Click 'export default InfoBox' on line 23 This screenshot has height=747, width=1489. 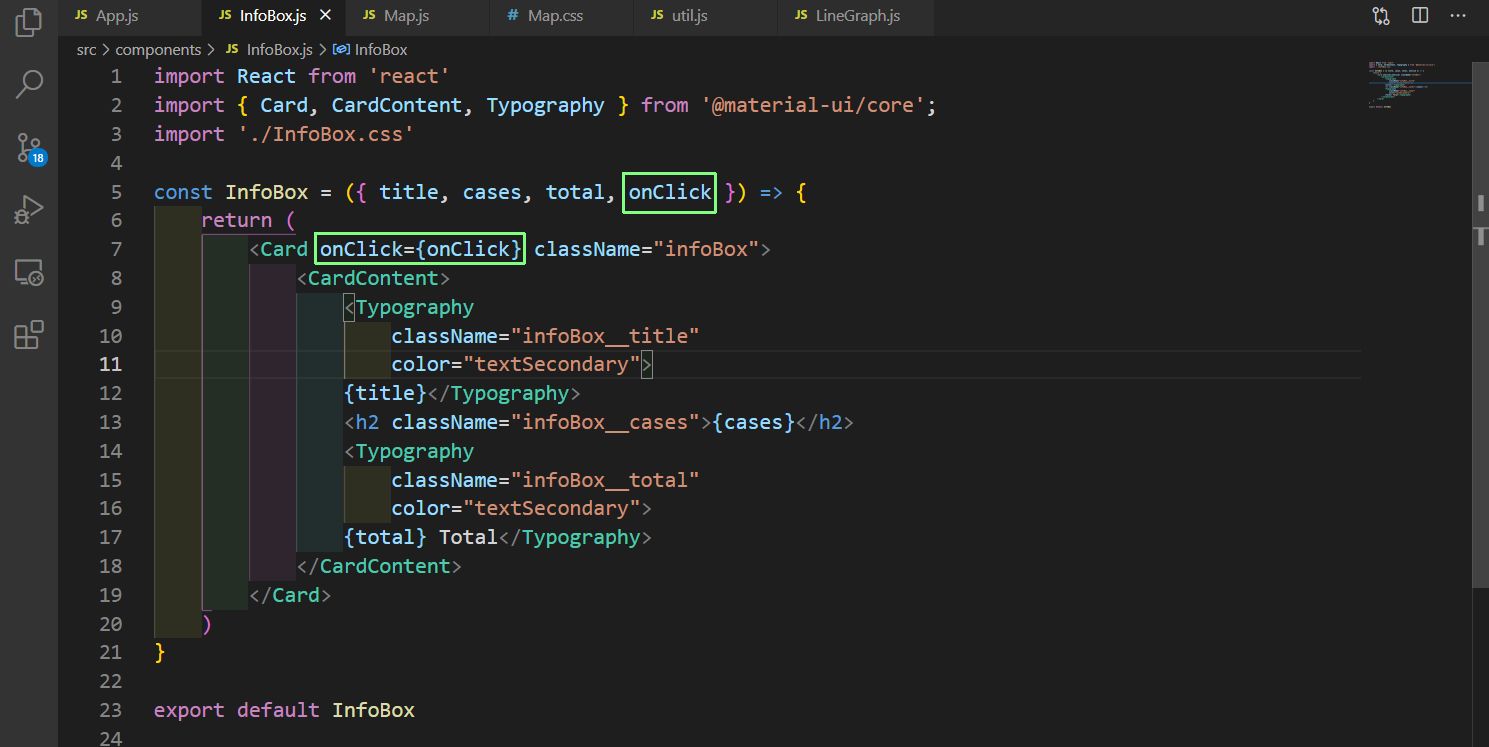pos(284,710)
